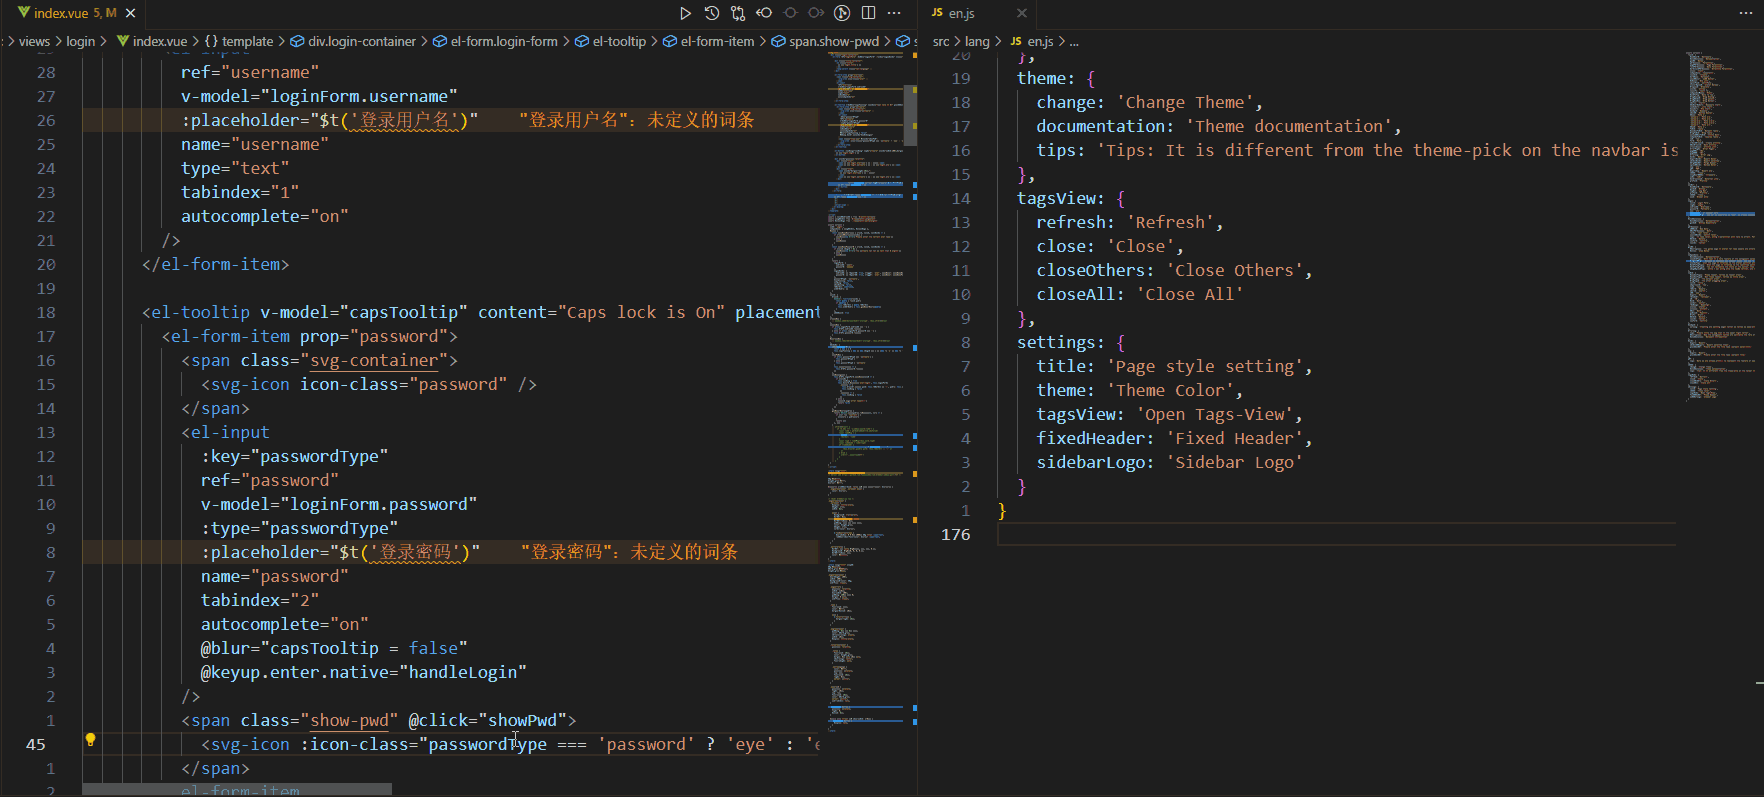Click the documentation: 'Theme documentation' line
1764x797 pixels.
tap(1219, 126)
